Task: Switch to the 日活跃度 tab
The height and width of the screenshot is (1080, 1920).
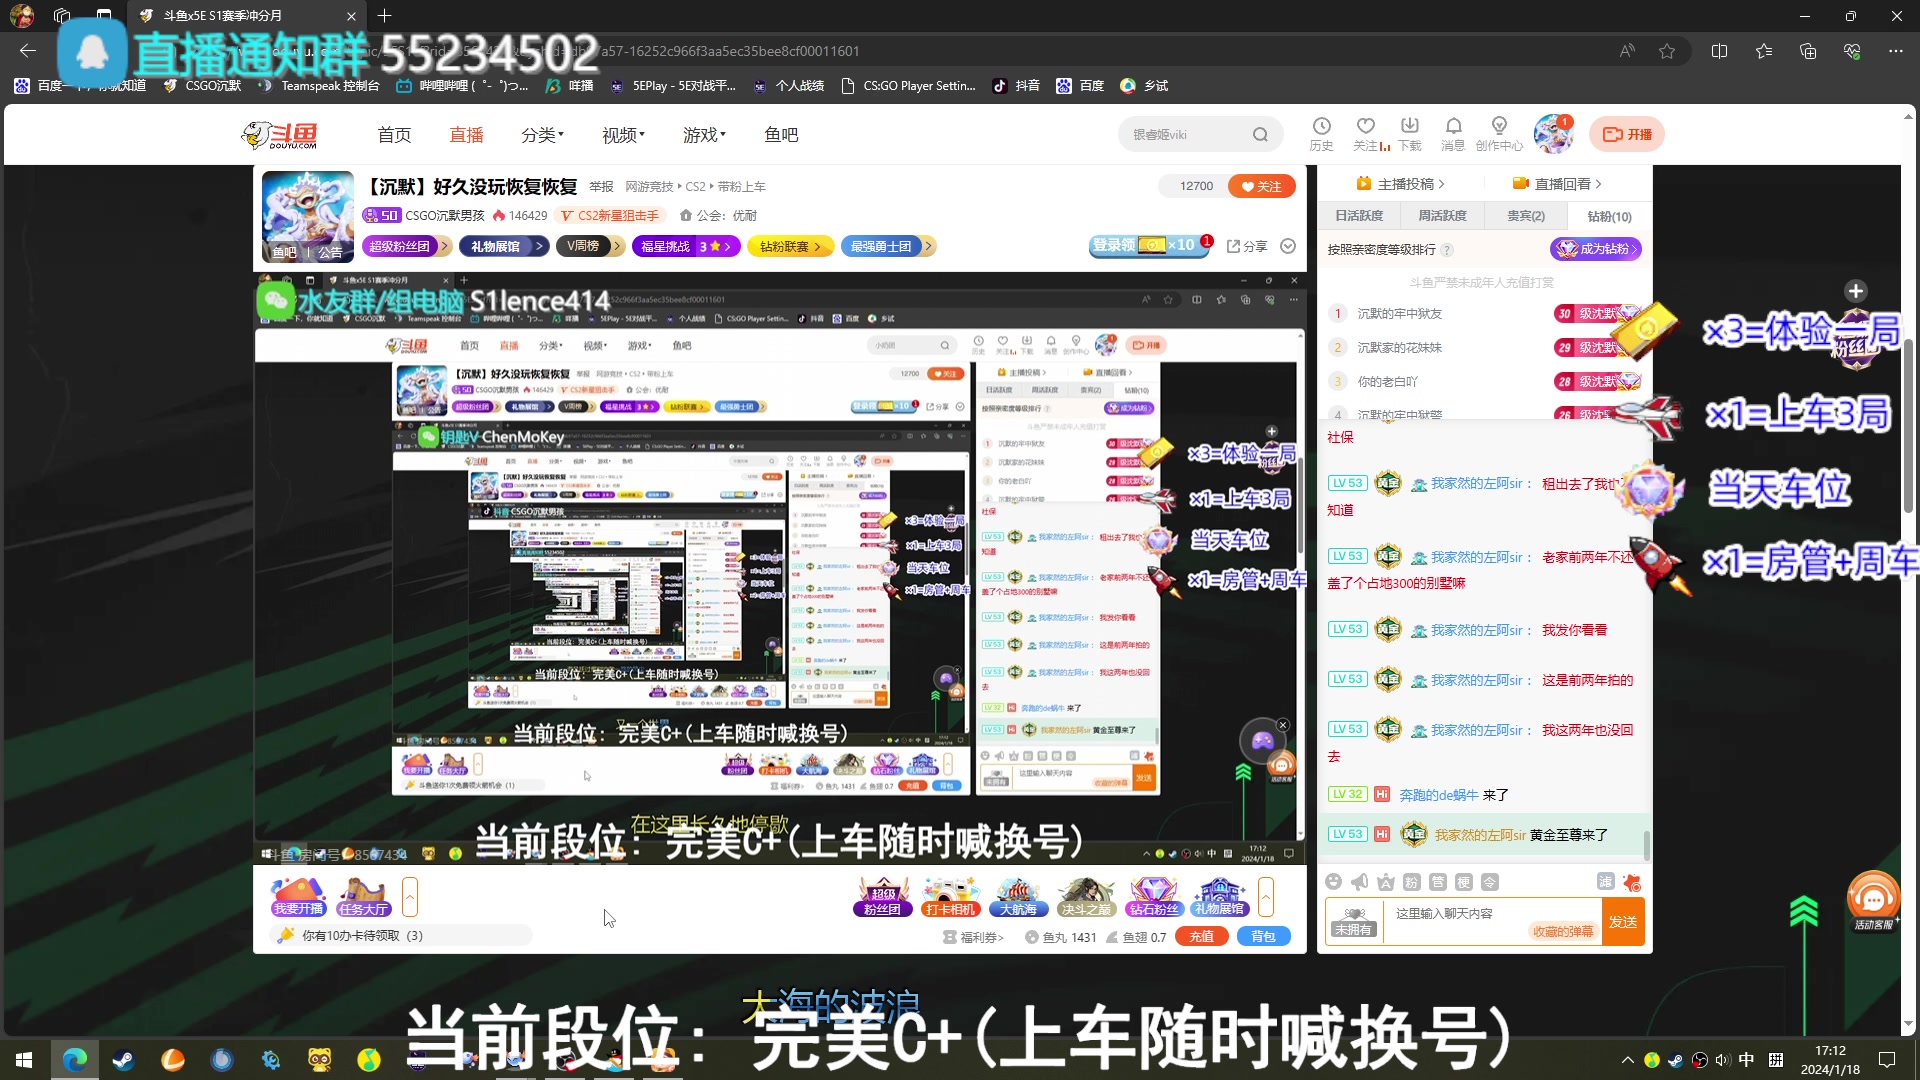Action: 1359,216
